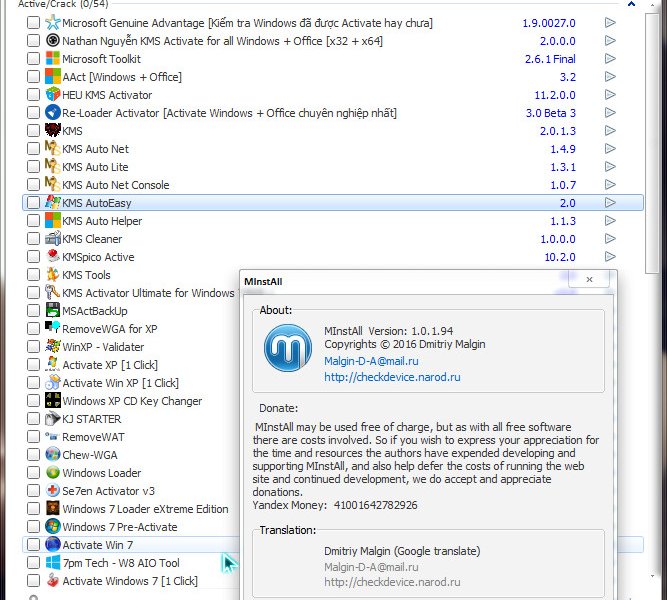Image resolution: width=667 pixels, height=600 pixels.
Task: Click the KMS Tools icon
Action: [53, 274]
